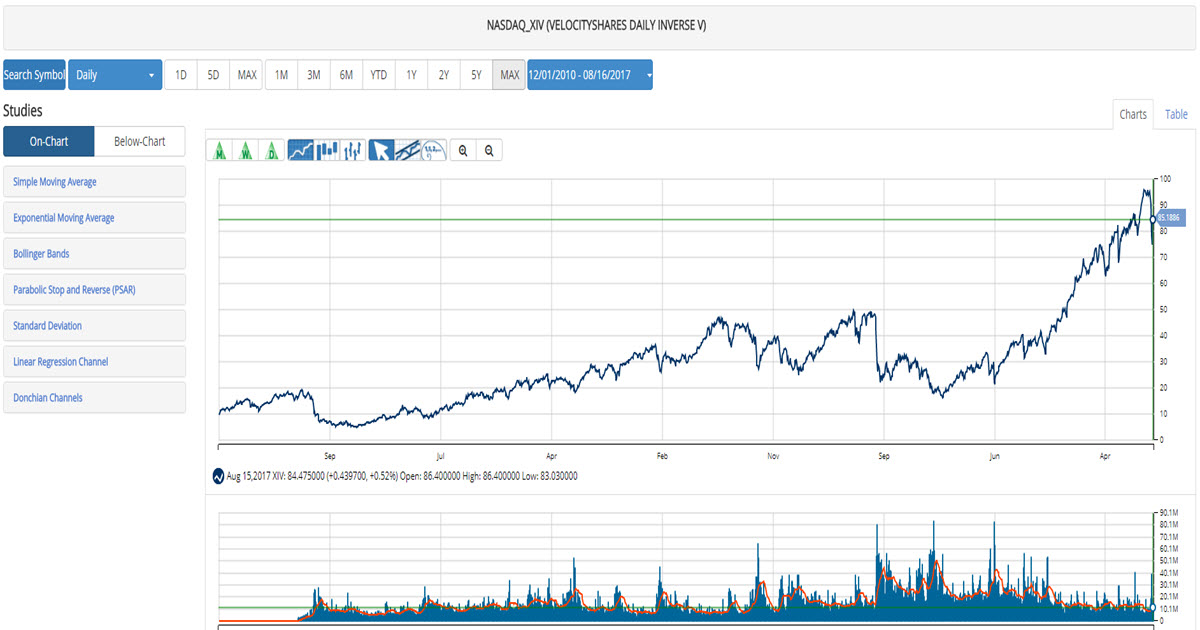
Task: Switch to the Charts tab
Action: pos(1133,114)
